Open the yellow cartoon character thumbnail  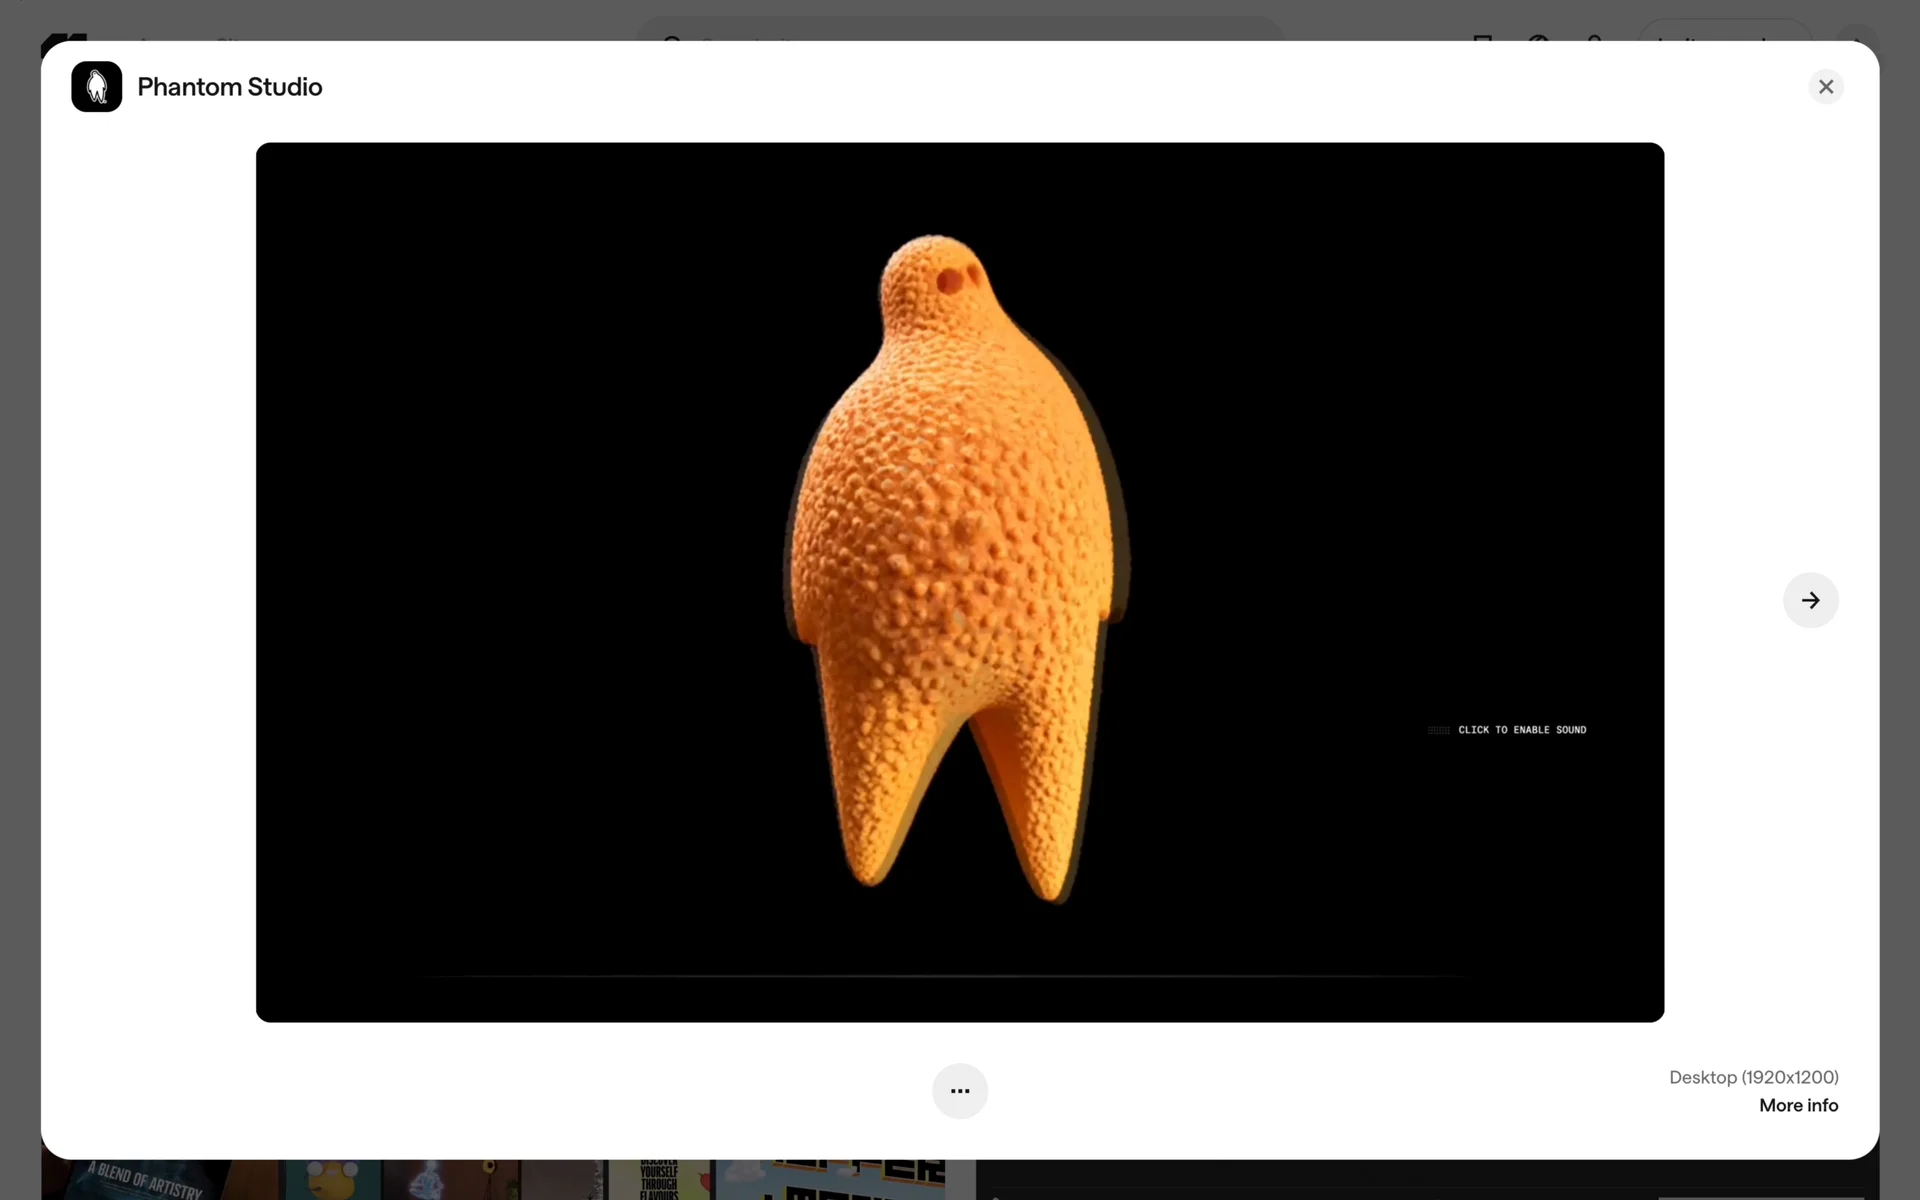[332, 1180]
